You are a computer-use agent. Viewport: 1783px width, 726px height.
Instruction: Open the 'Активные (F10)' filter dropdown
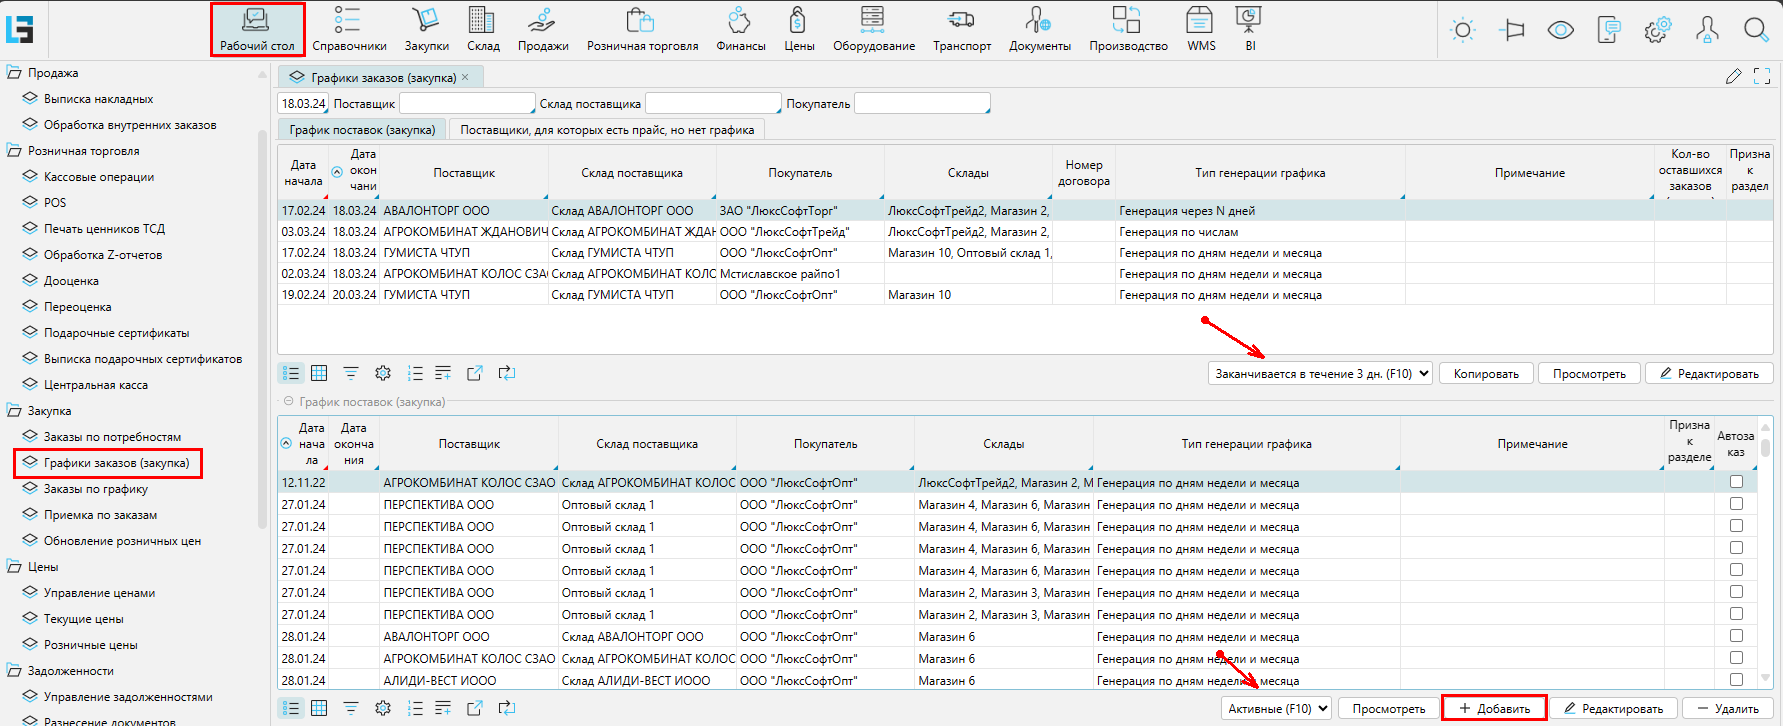tap(1276, 708)
